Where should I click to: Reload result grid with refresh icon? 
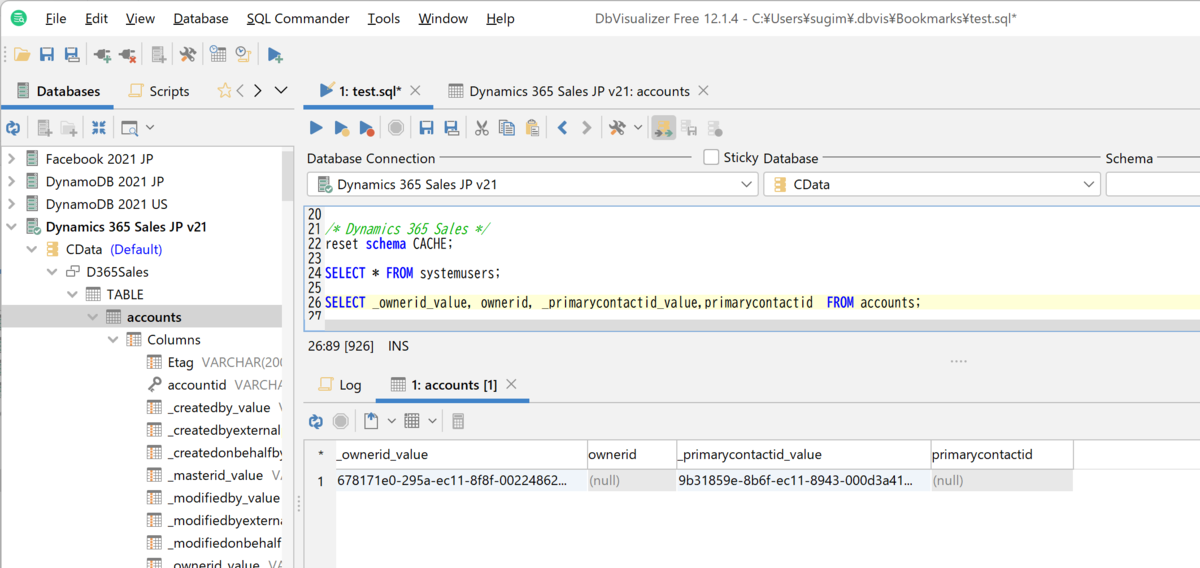pos(316,421)
